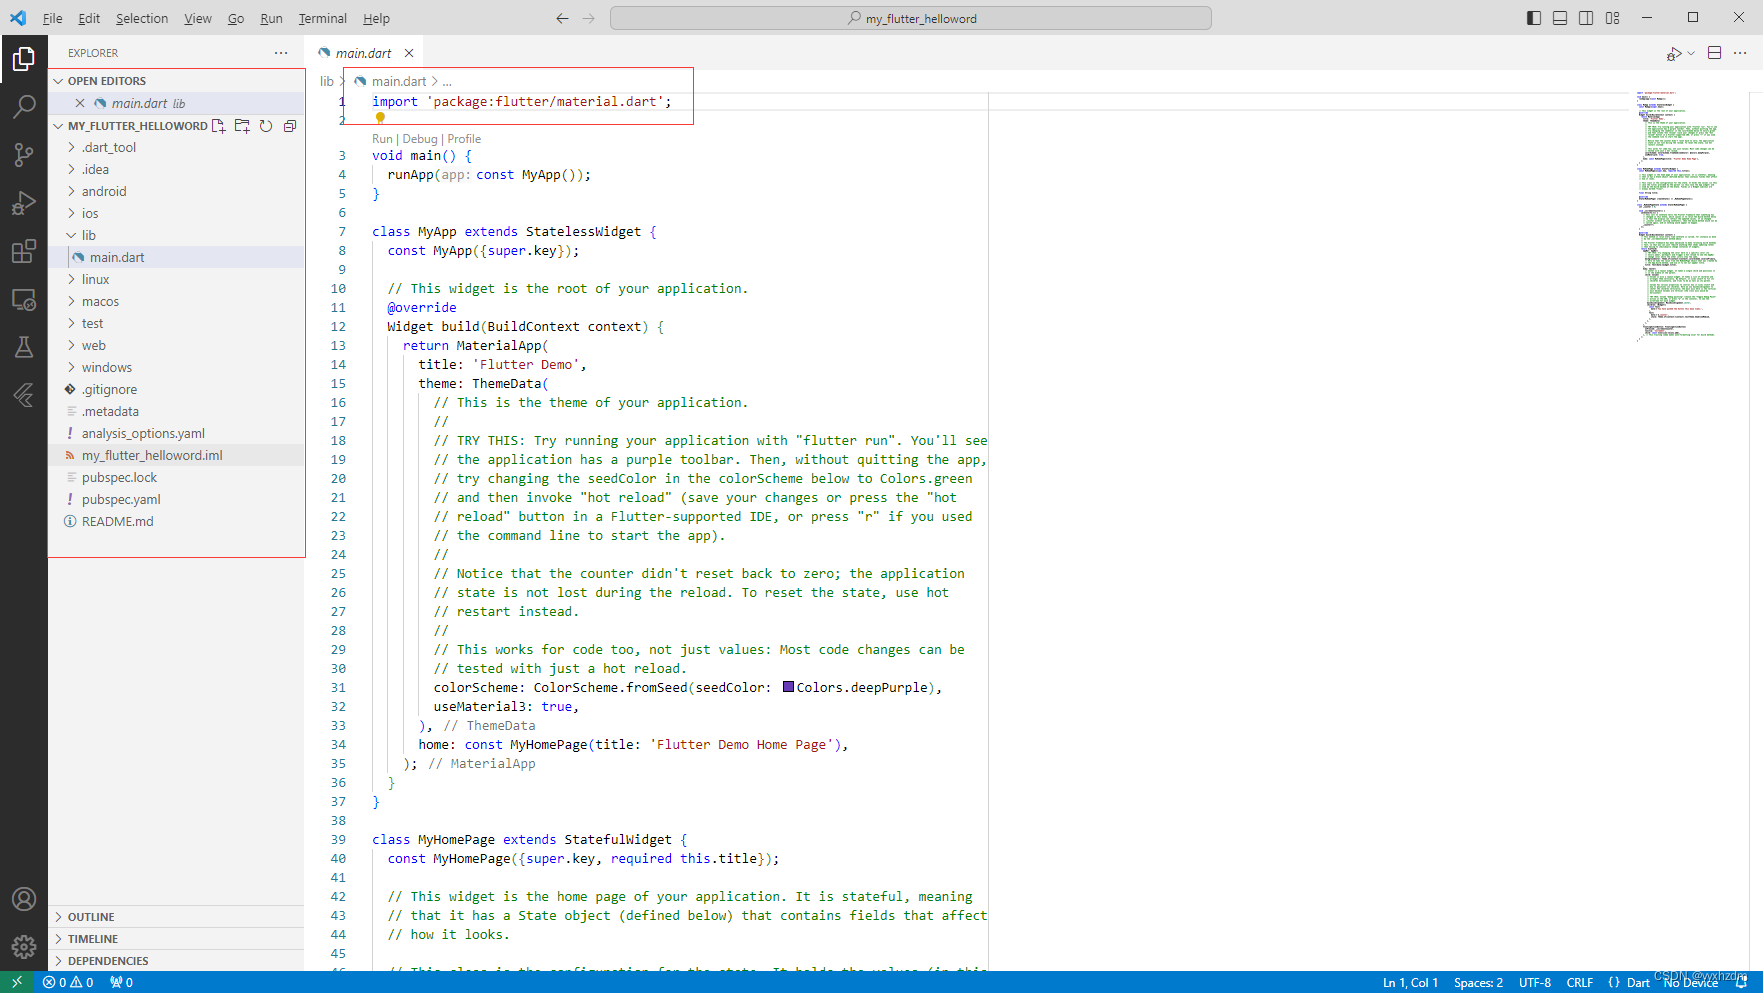
Task: Open the Terminal menu
Action: click(322, 18)
